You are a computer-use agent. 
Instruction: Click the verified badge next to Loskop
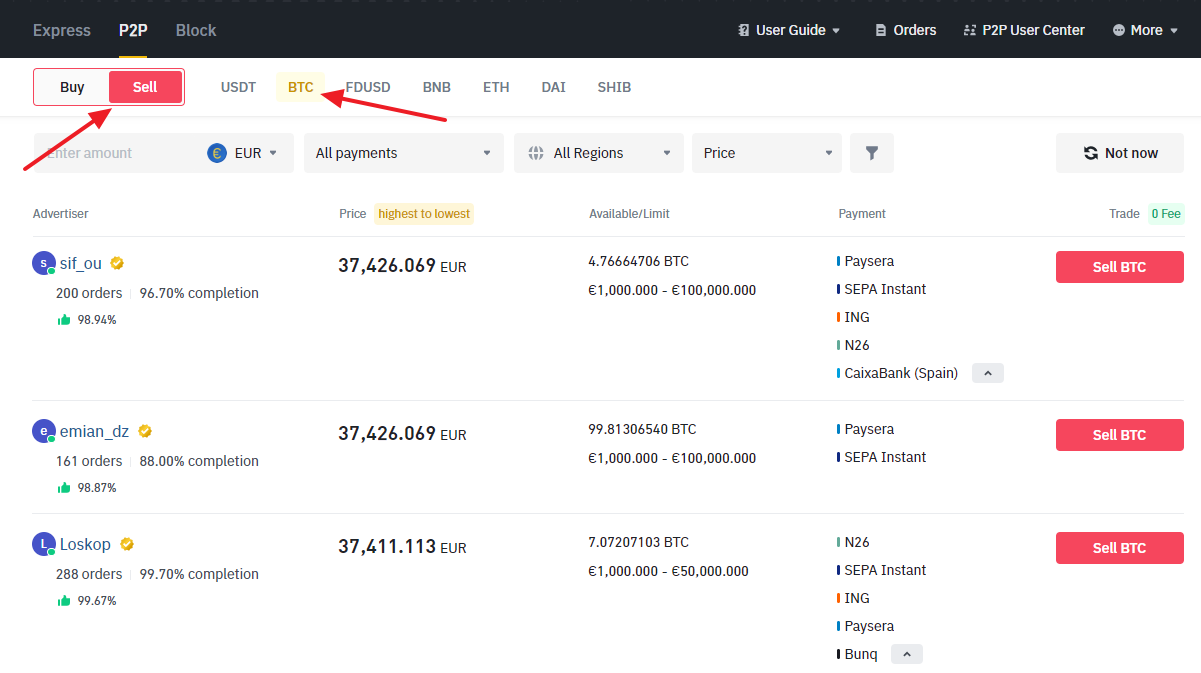click(x=126, y=544)
